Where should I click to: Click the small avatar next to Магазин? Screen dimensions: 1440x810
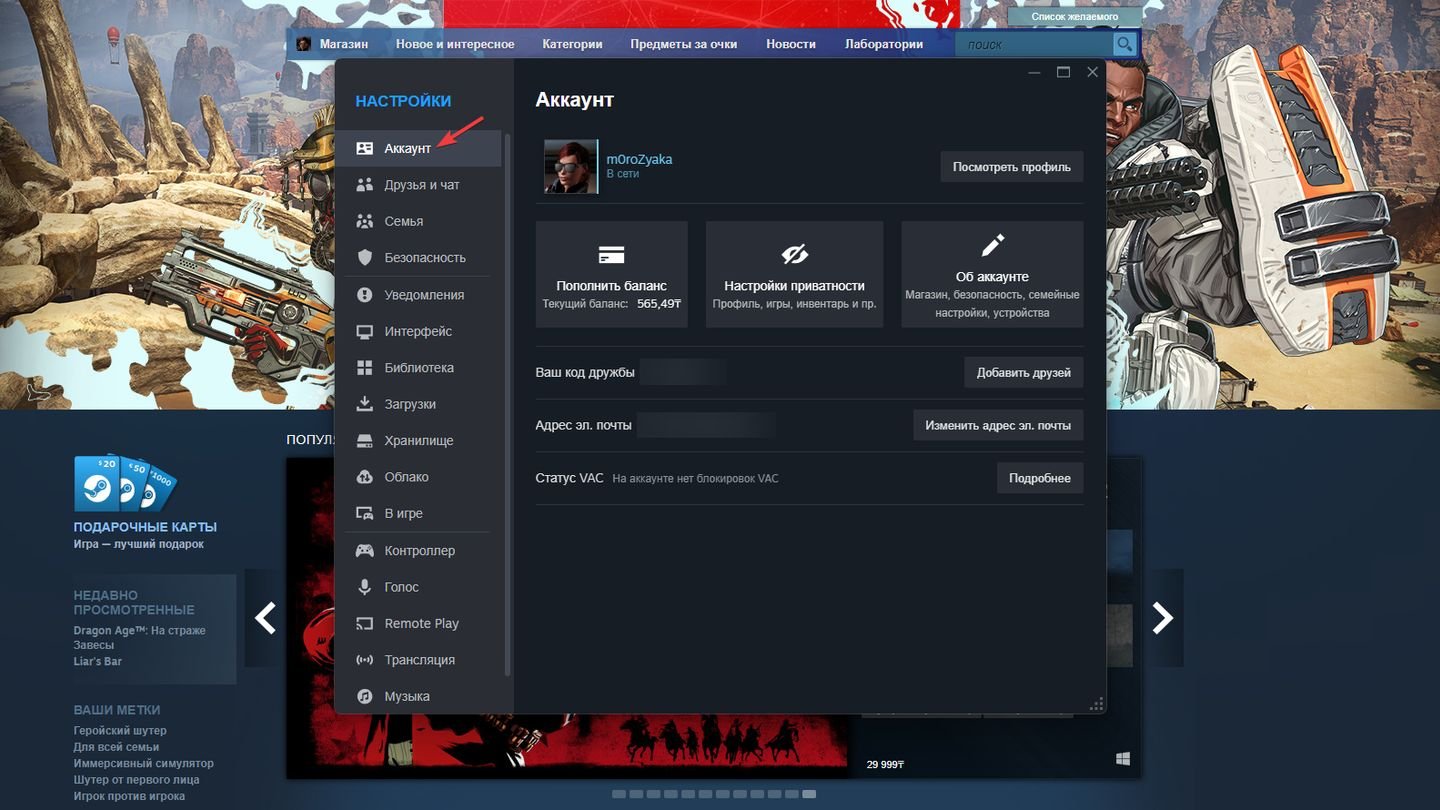coord(304,44)
